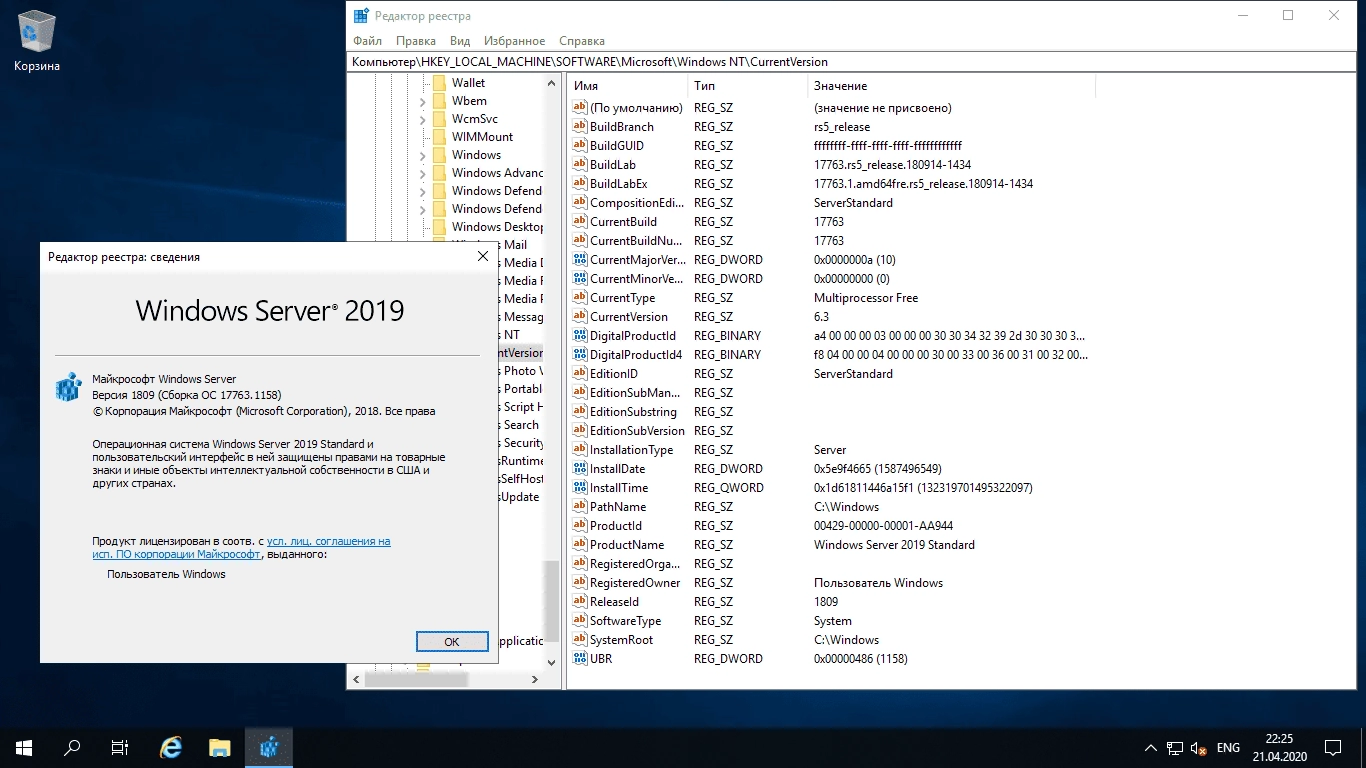The image size is (1366, 768).
Task: Open the Windows Start menu
Action: 24,747
